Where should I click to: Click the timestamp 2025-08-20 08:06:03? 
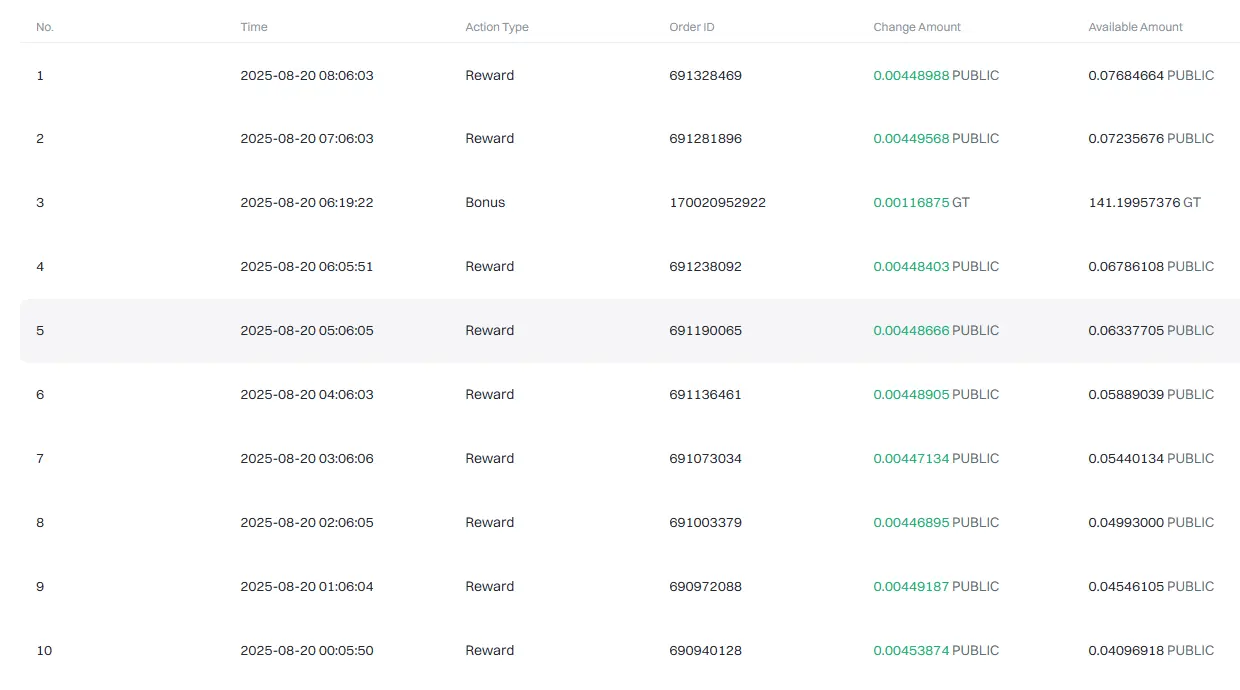[307, 75]
